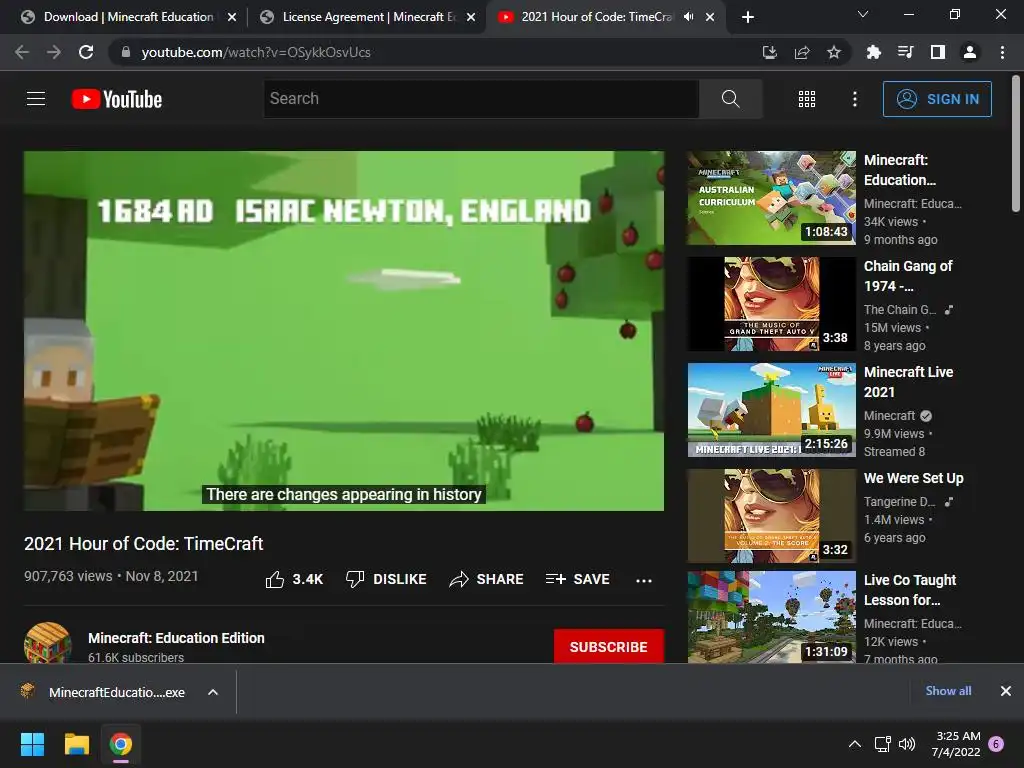Click the search magnifier button
Screen dimensions: 1024x768
(730, 99)
